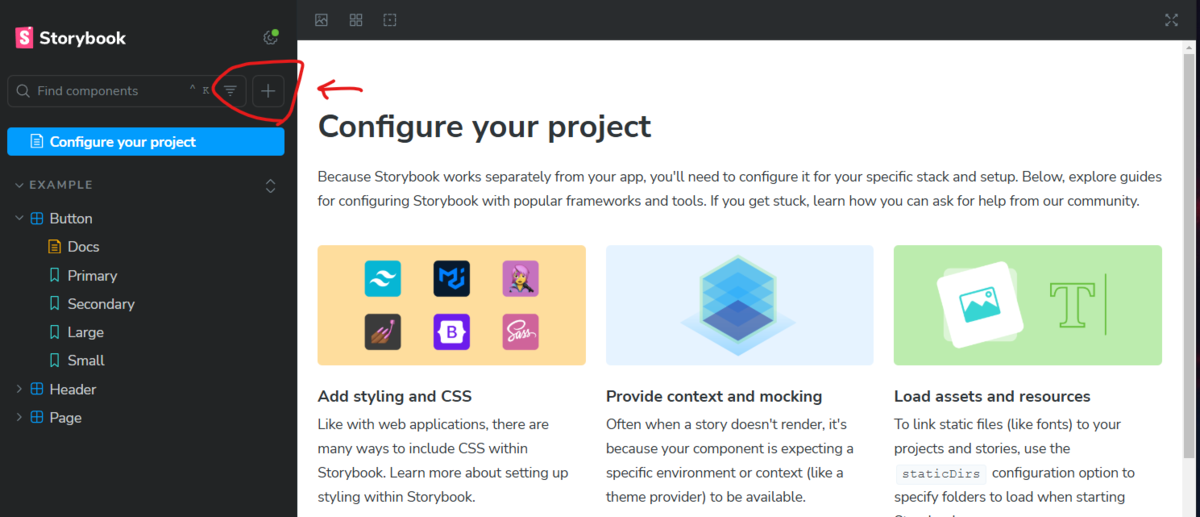
Task: Click the Tailwind CSS logo tile
Action: (x=382, y=278)
